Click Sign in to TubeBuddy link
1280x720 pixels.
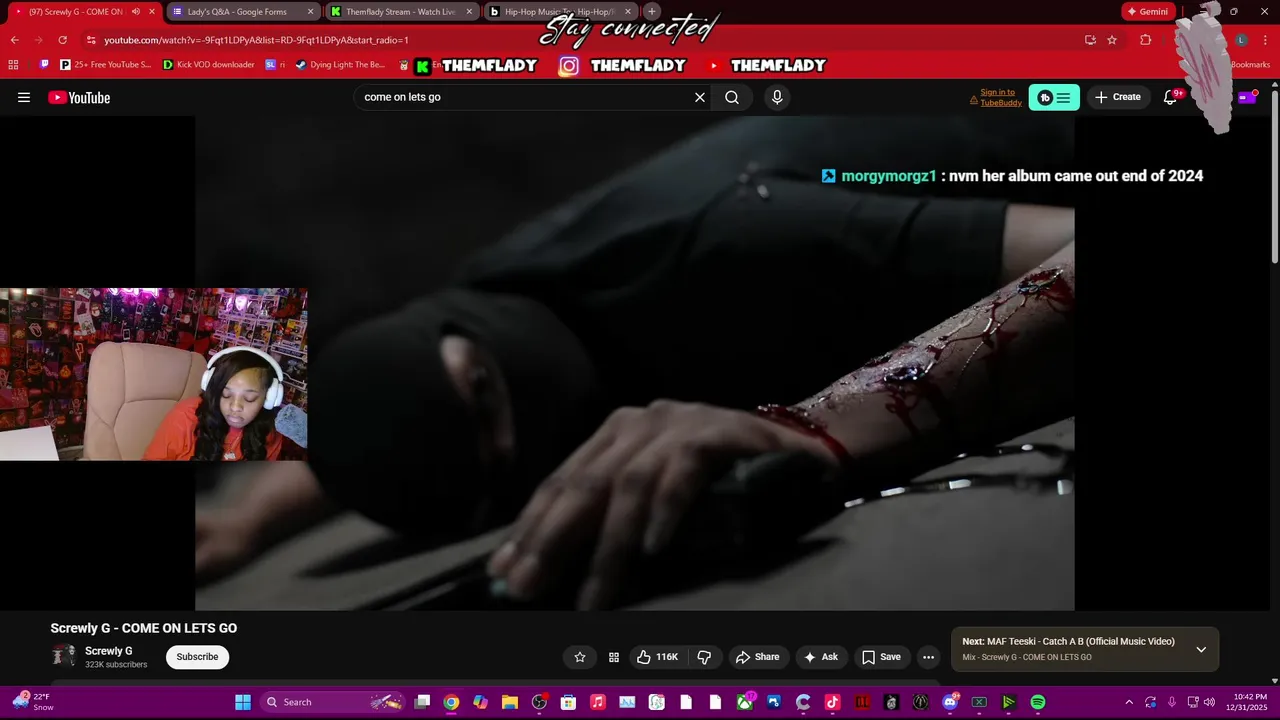(1000, 97)
